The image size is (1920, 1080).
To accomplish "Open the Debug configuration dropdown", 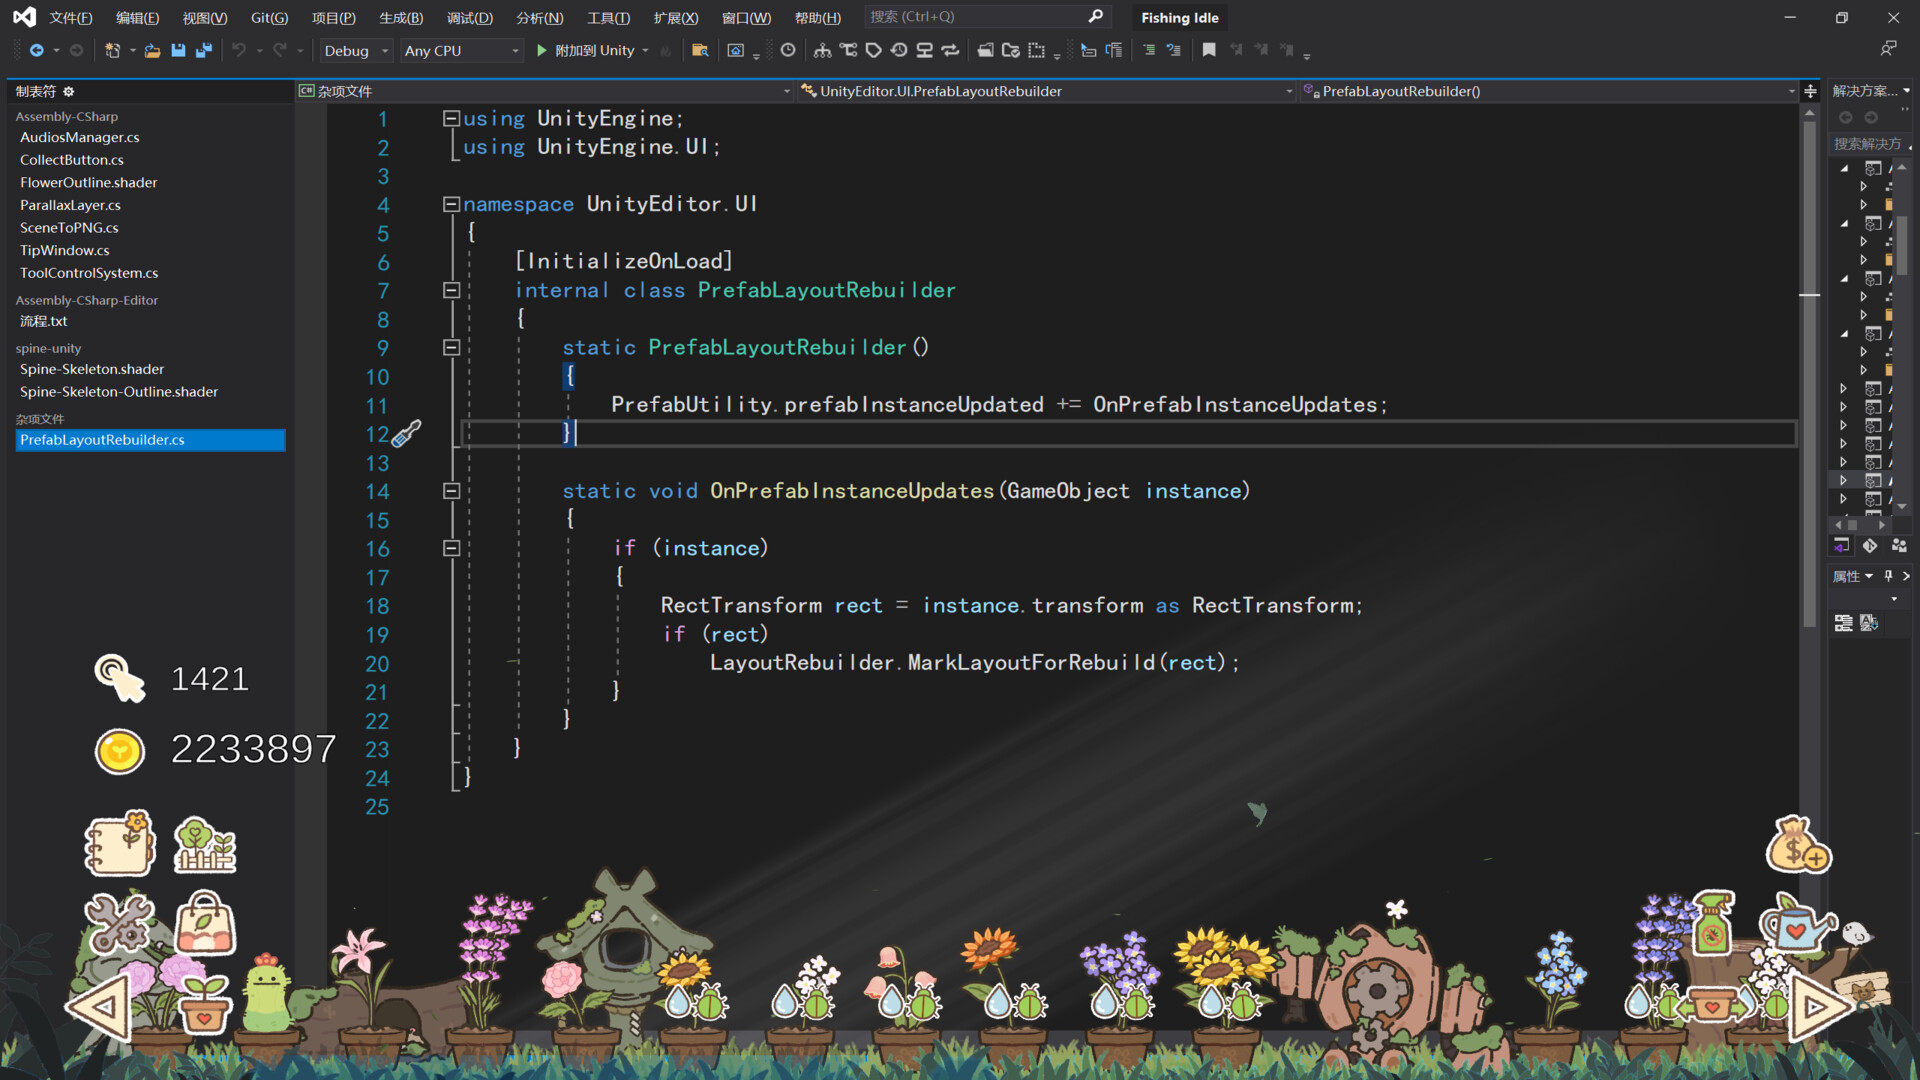I will 355,50.
